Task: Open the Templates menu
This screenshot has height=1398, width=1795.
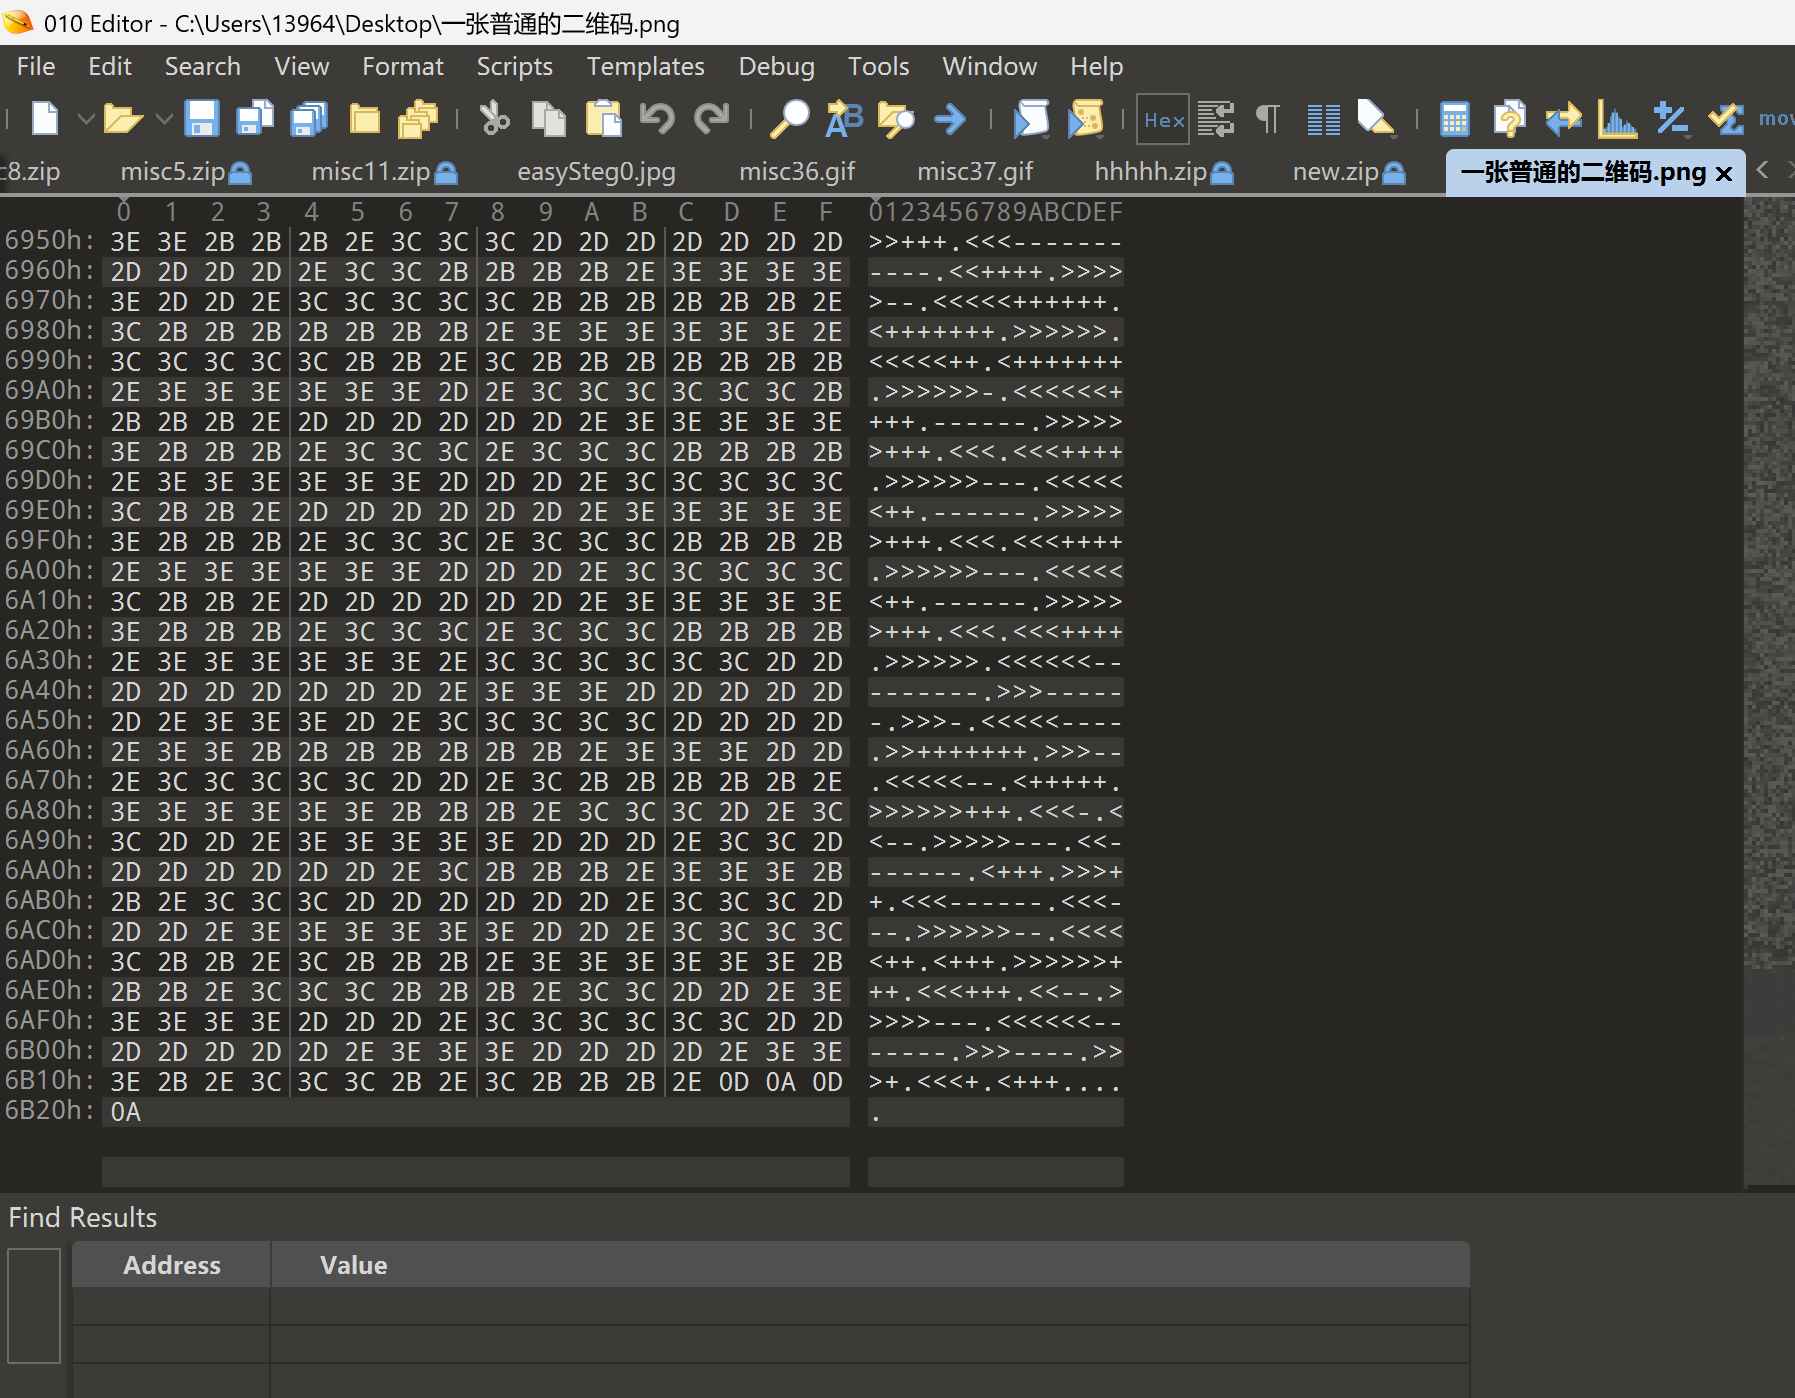Action: click(x=646, y=66)
